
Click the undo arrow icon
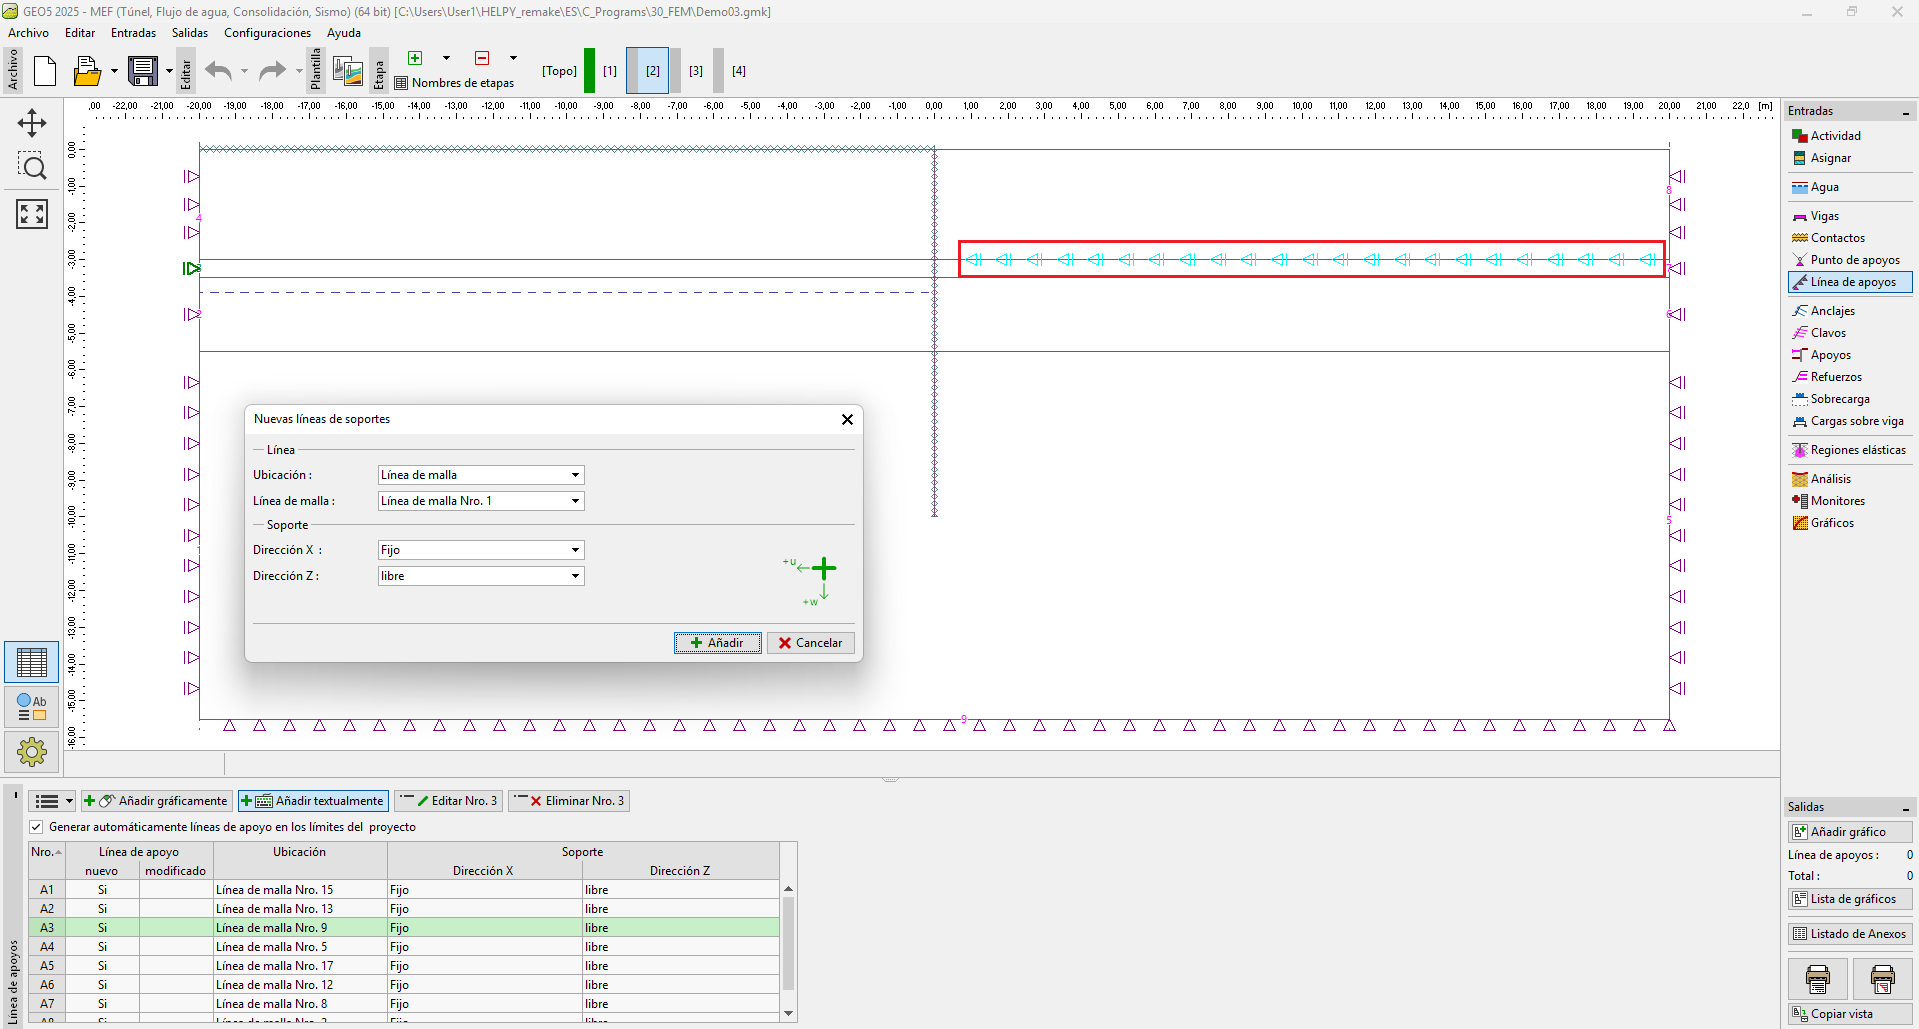point(218,71)
